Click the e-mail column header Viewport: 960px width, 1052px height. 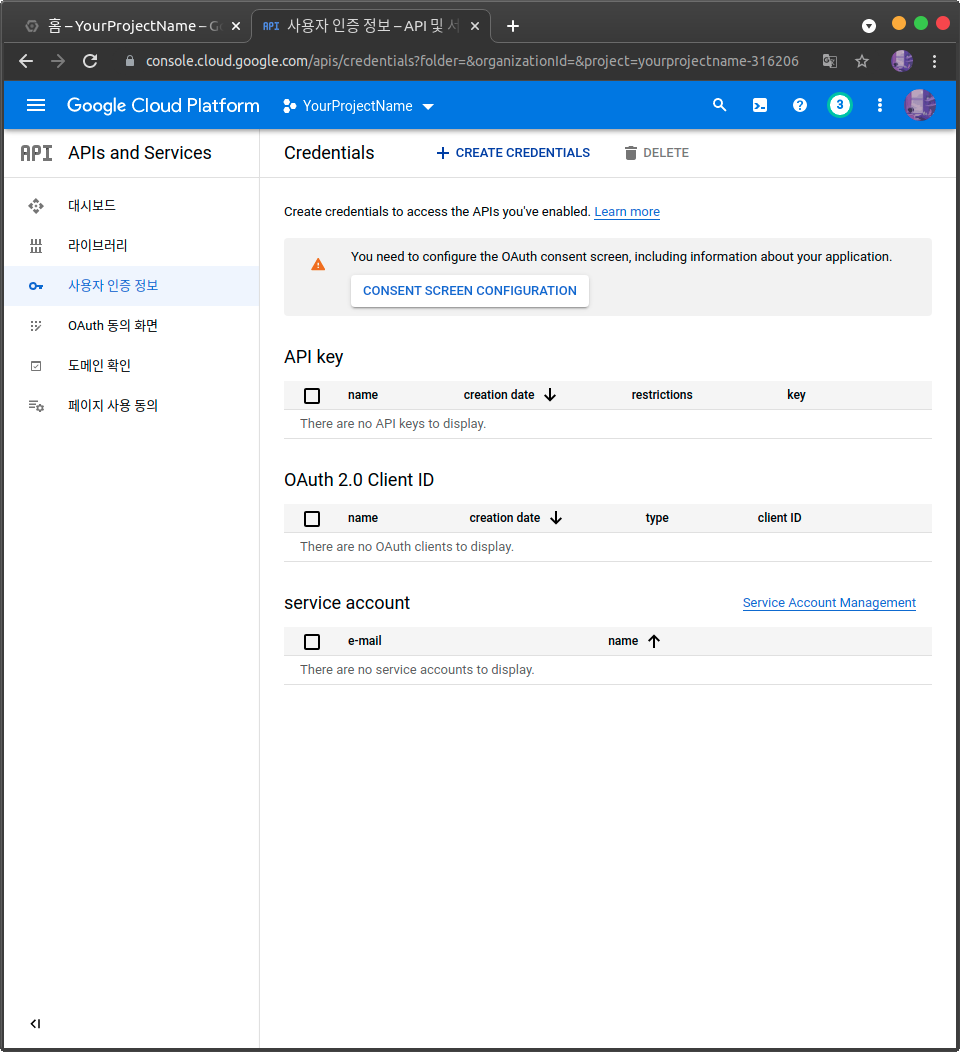coord(364,641)
